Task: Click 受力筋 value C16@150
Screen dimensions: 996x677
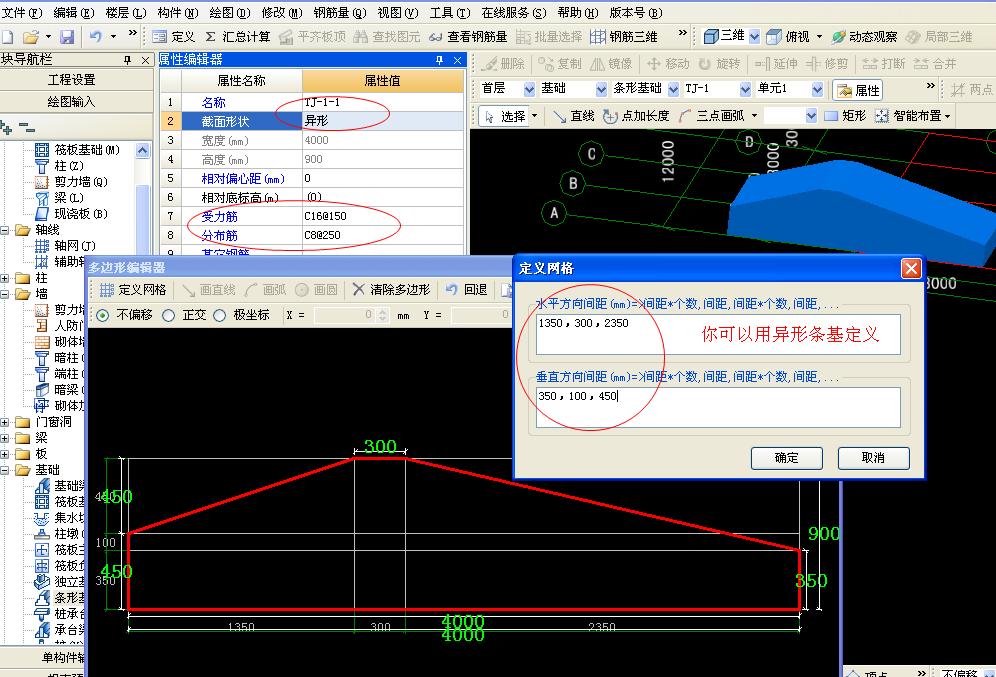Action: [x=383, y=216]
